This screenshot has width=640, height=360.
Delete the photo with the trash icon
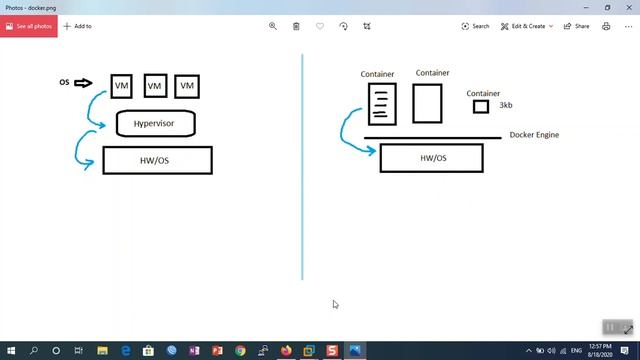click(x=296, y=26)
